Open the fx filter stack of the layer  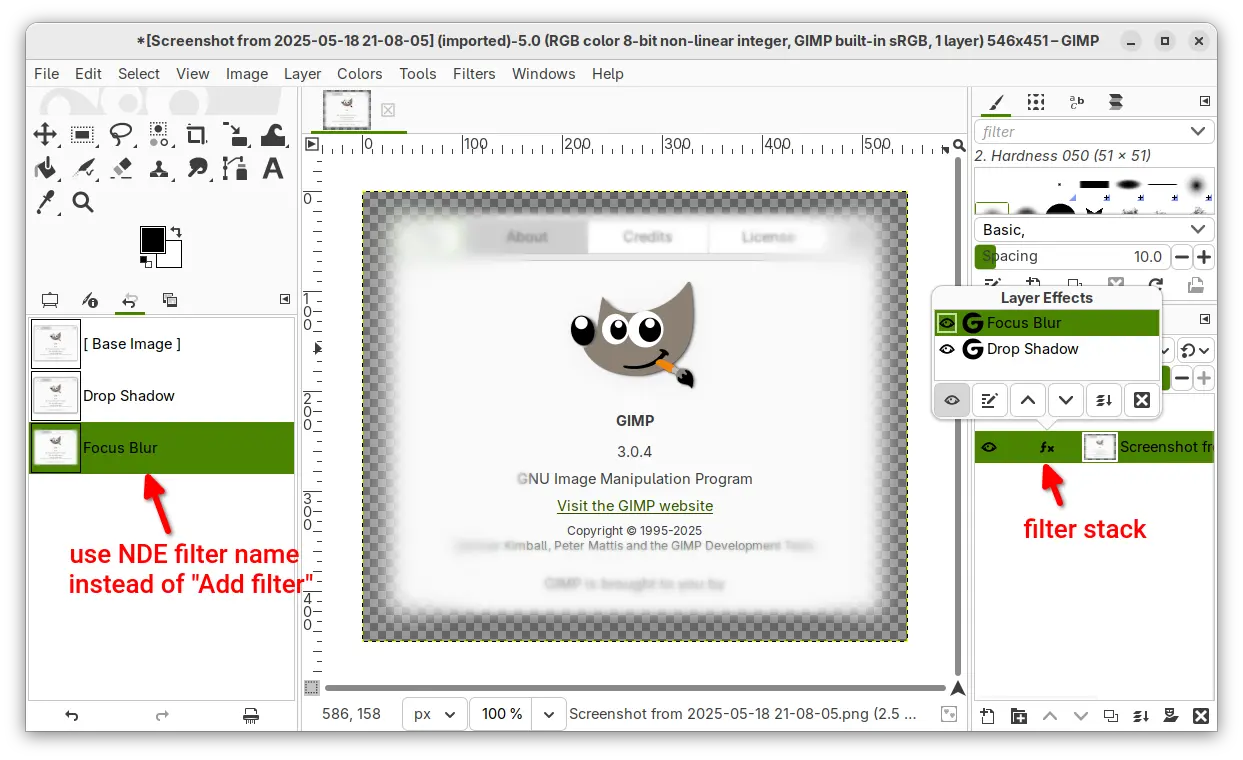click(x=1047, y=447)
